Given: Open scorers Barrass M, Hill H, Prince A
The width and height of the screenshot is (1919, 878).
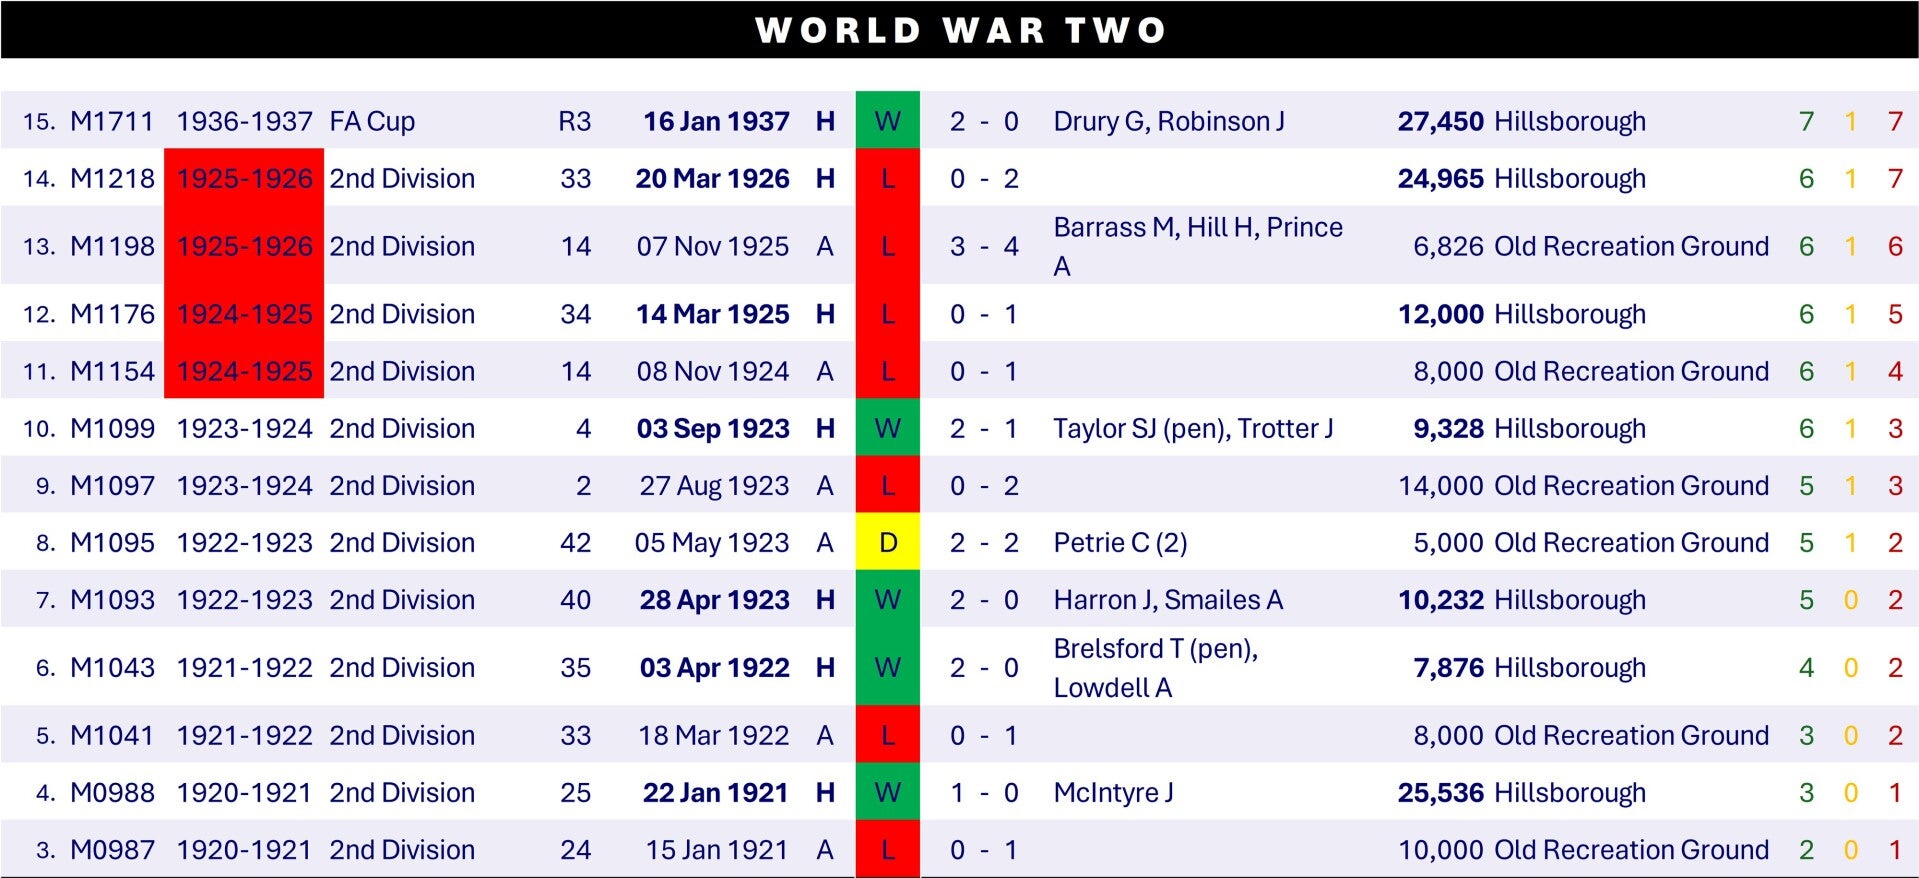Looking at the screenshot, I should (1197, 246).
